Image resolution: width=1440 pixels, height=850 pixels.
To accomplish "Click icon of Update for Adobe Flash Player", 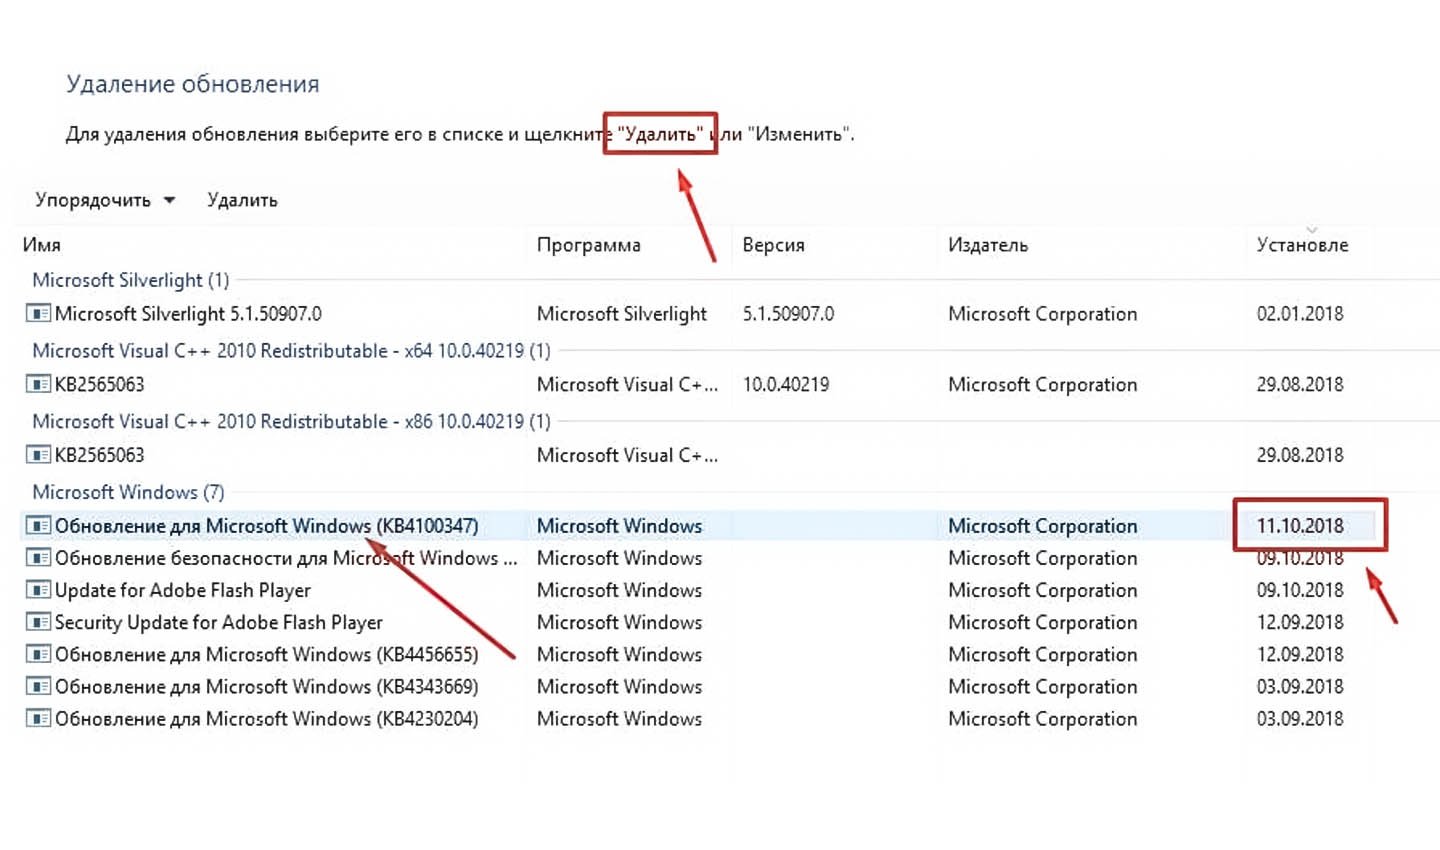I will pos(38,590).
